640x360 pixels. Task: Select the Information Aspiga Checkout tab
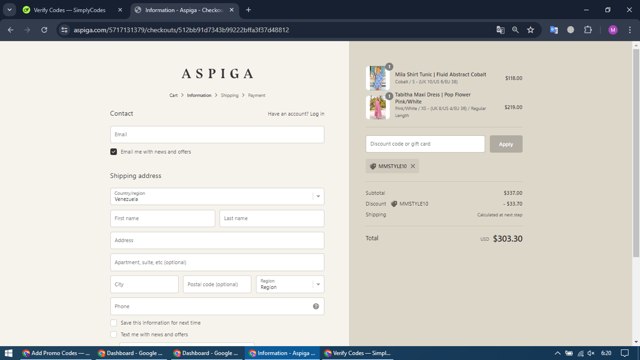(184, 10)
